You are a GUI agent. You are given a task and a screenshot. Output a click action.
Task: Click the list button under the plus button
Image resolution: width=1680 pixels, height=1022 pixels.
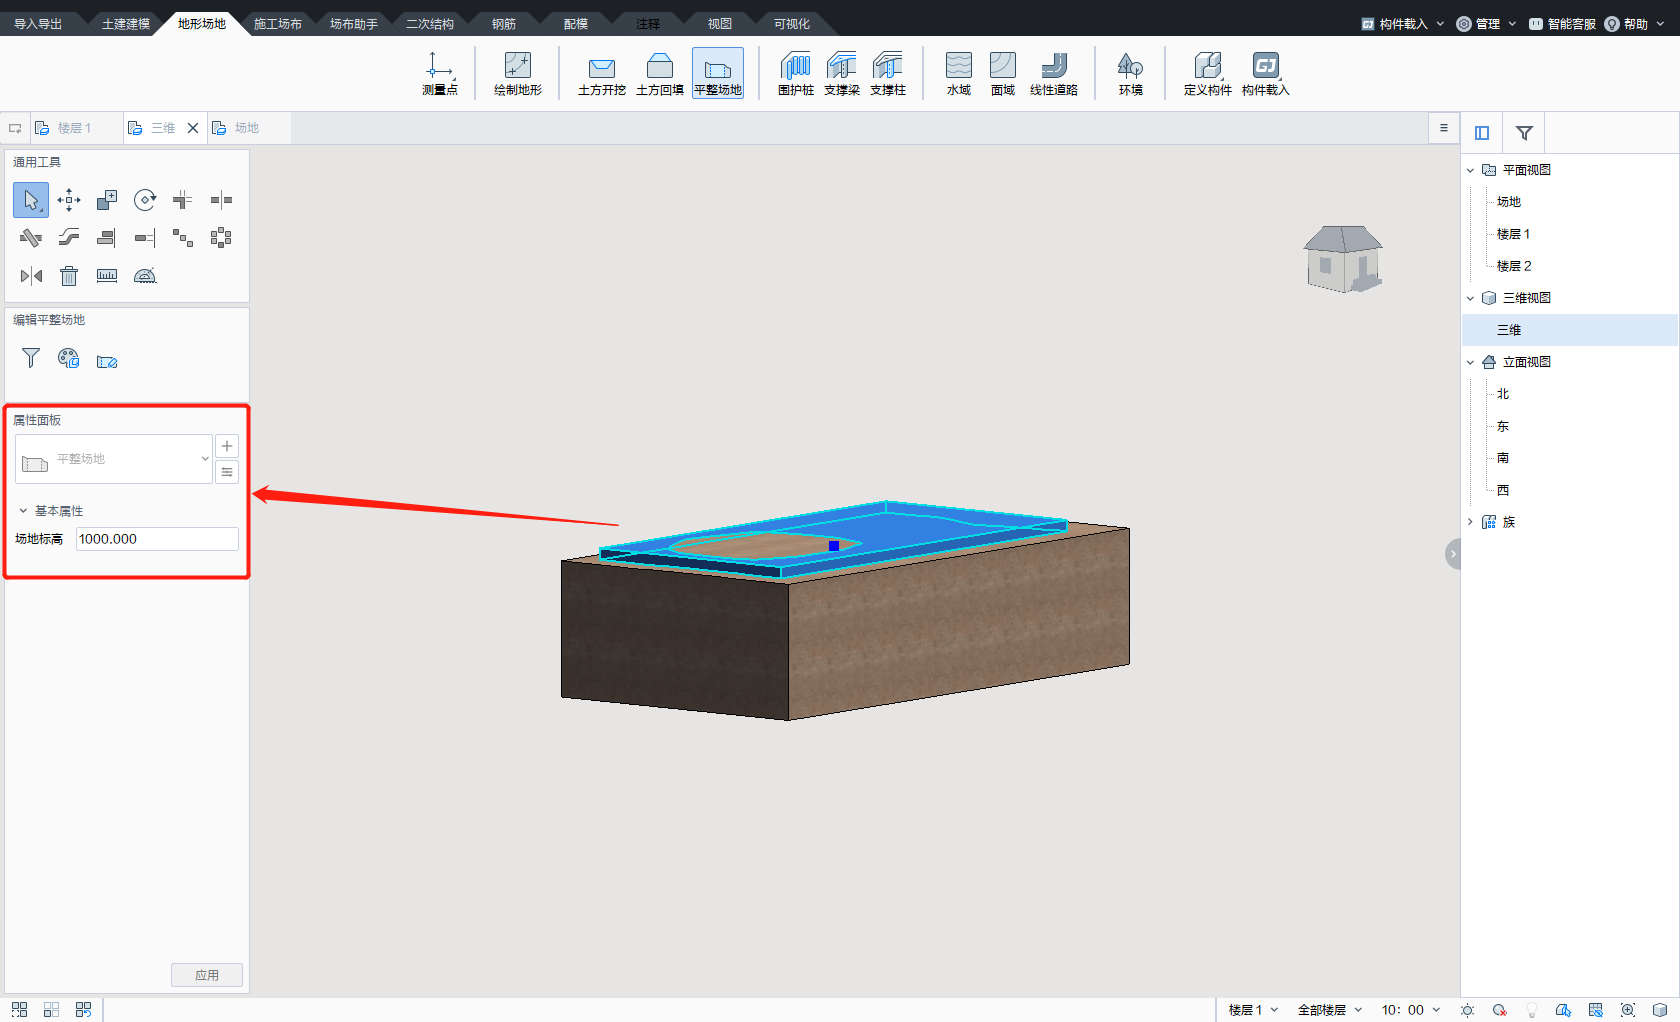click(227, 472)
